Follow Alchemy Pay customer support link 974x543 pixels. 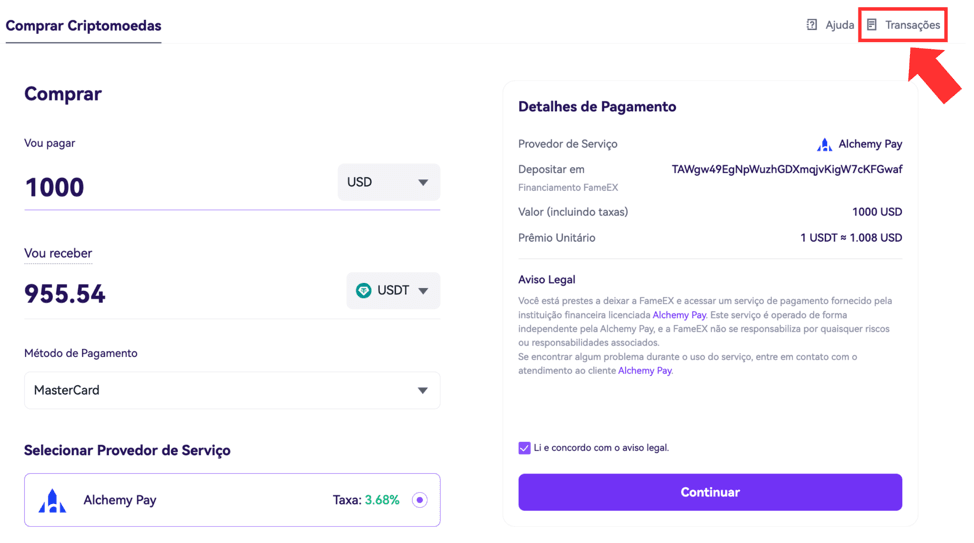pos(645,371)
